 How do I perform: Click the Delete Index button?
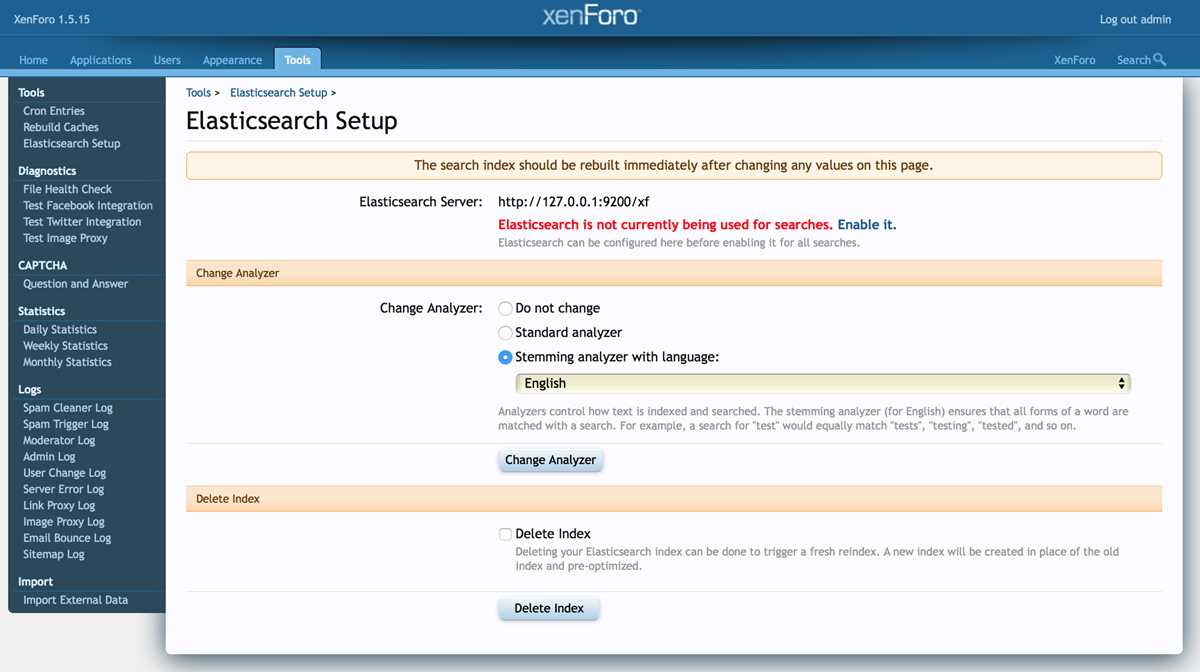(549, 608)
